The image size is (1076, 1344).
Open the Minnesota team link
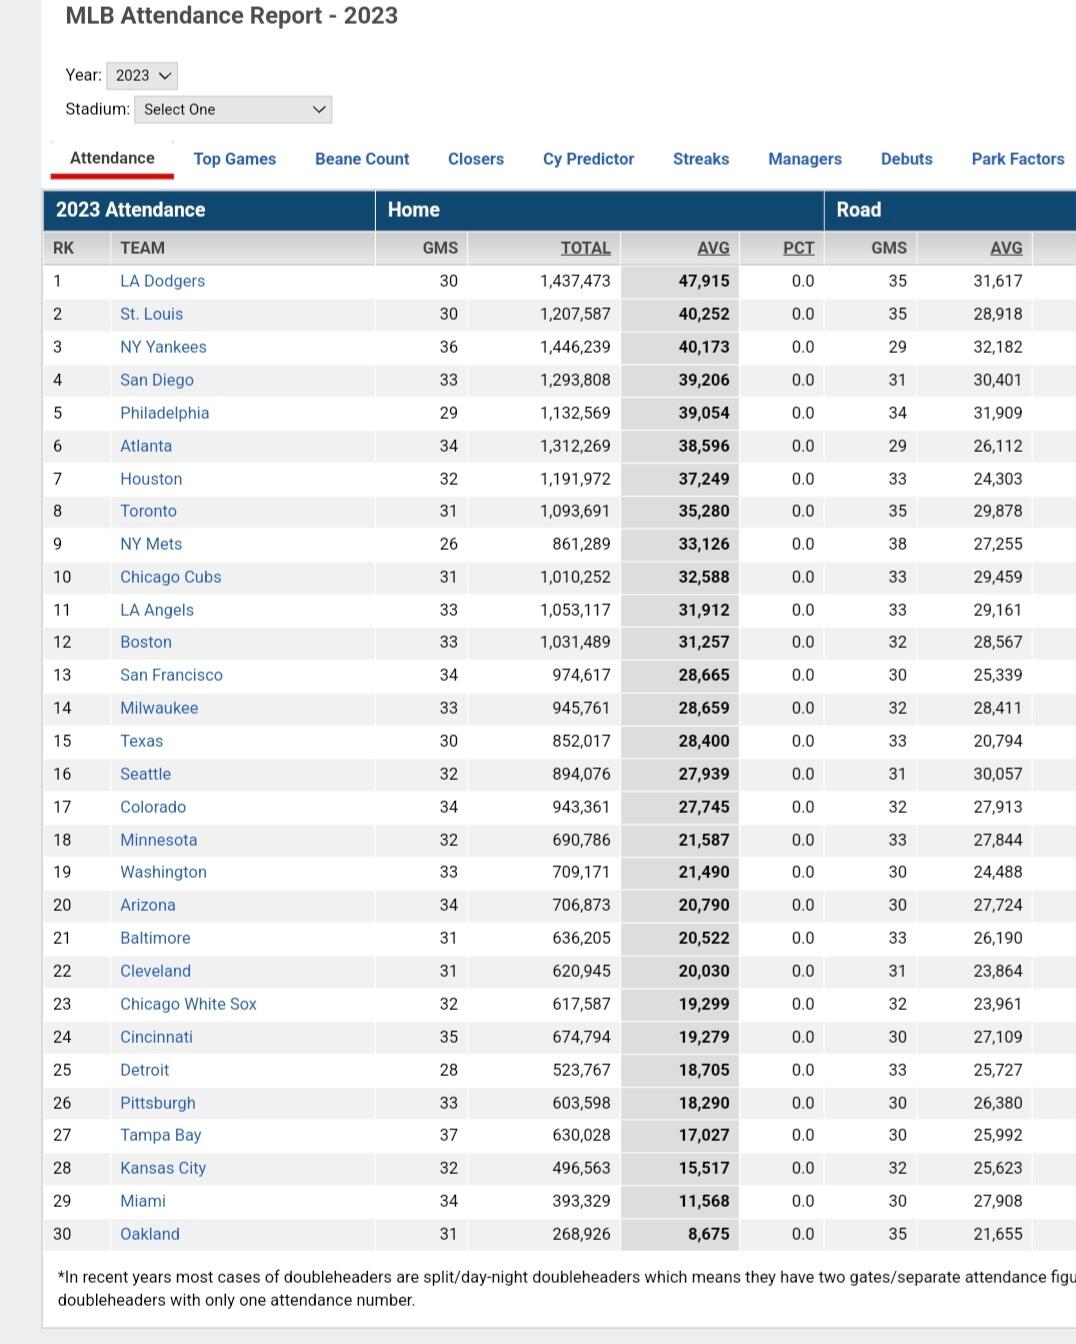158,840
